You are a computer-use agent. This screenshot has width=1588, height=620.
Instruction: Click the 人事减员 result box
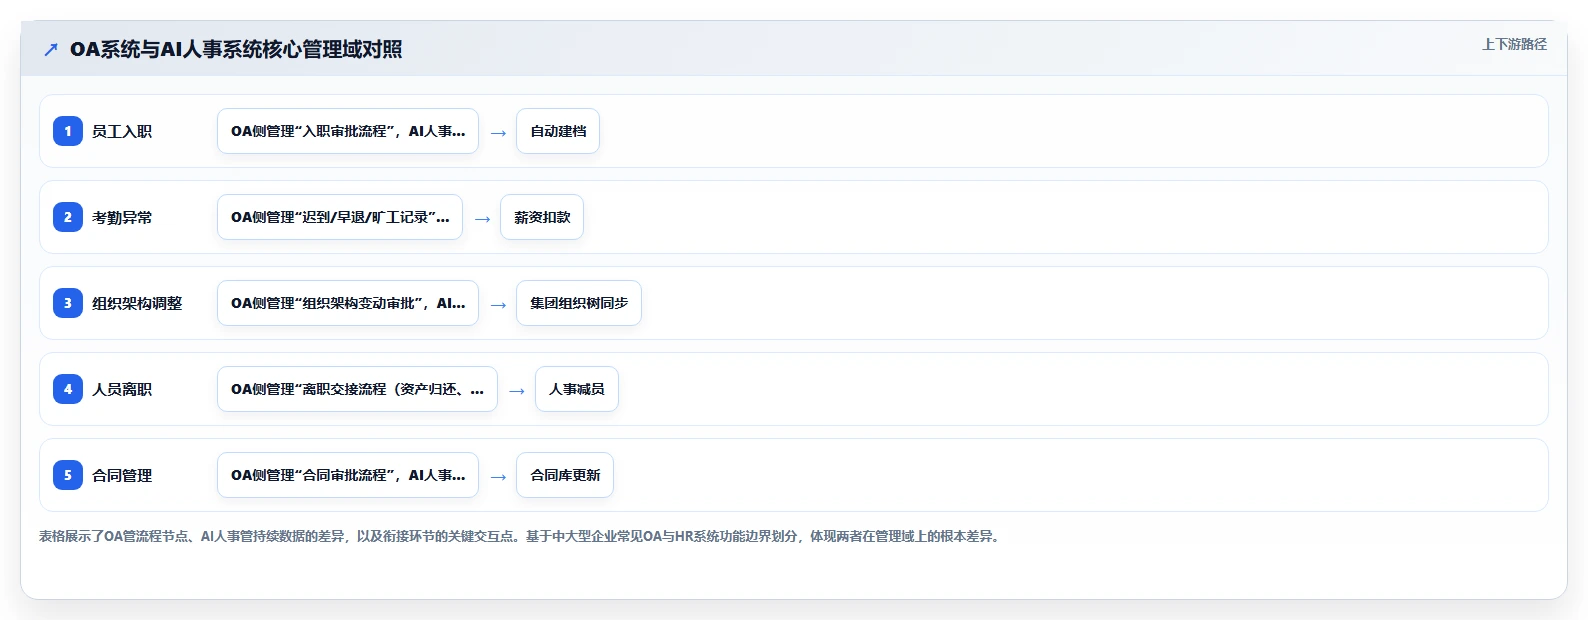577,389
